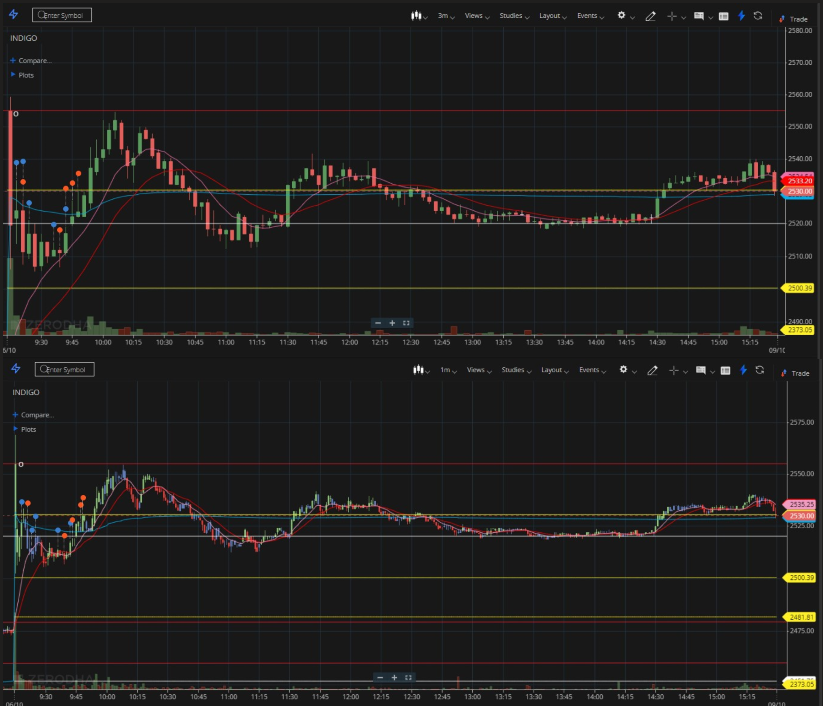Expand crosshair options arrow in top chart
Screen dimensions: 823x706
(x=683, y=17)
